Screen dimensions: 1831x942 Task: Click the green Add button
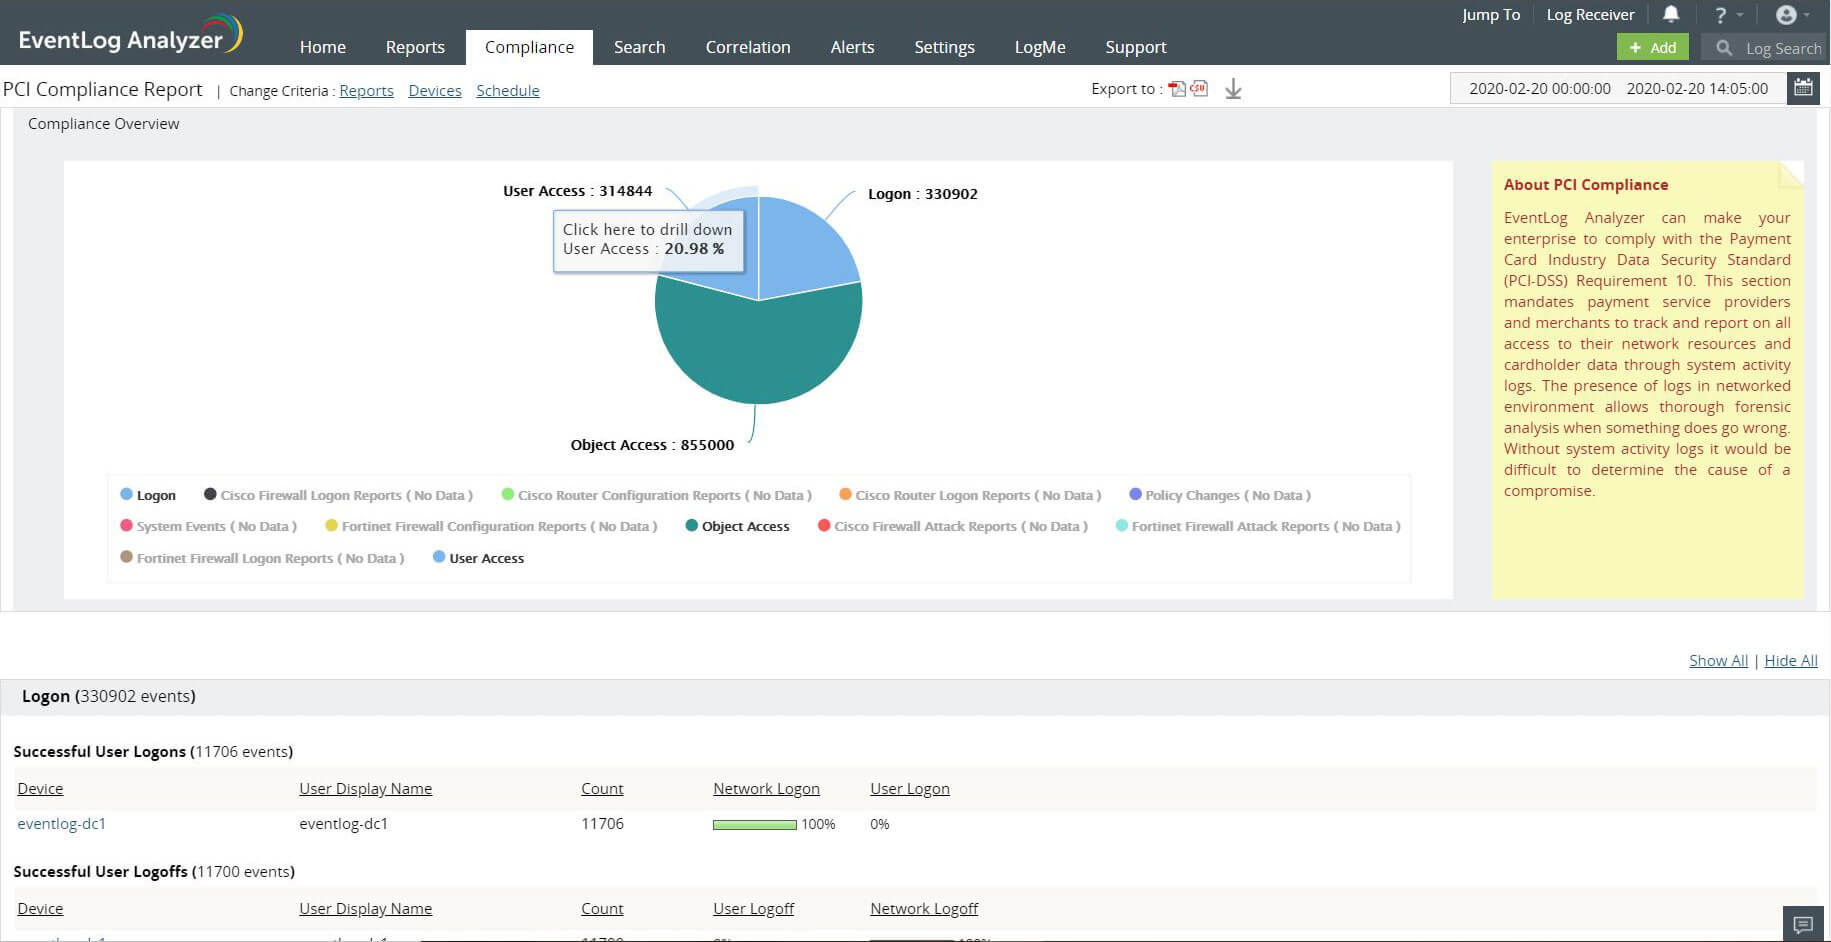(x=1653, y=47)
